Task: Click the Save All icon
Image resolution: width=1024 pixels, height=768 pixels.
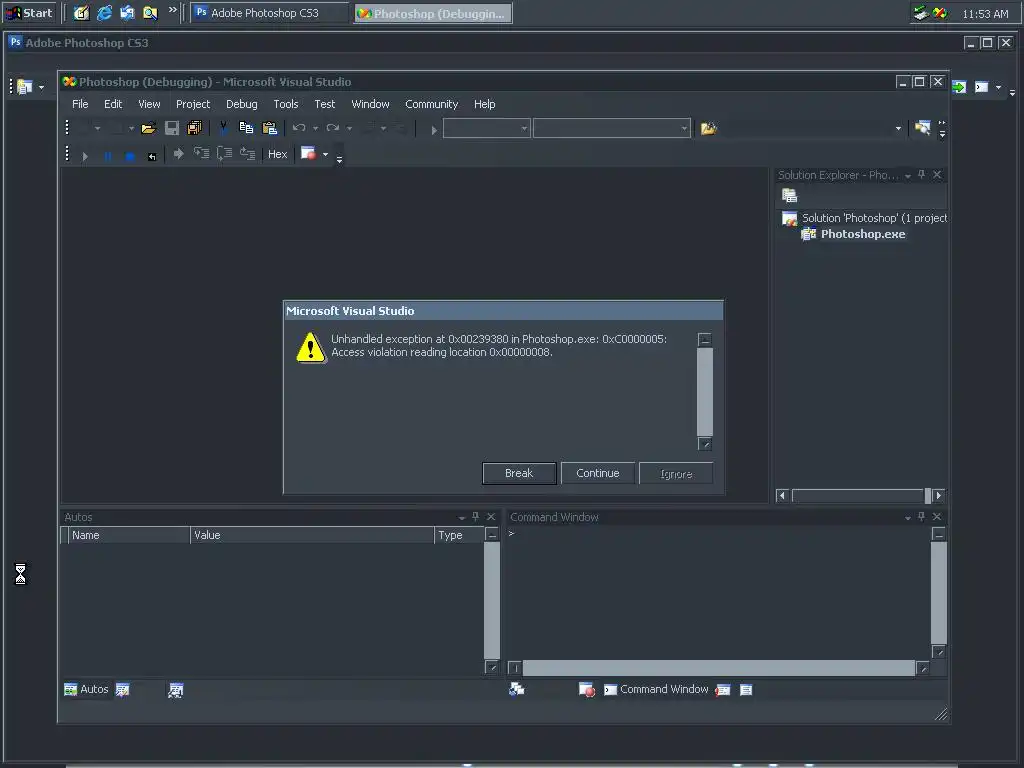Action: (195, 128)
